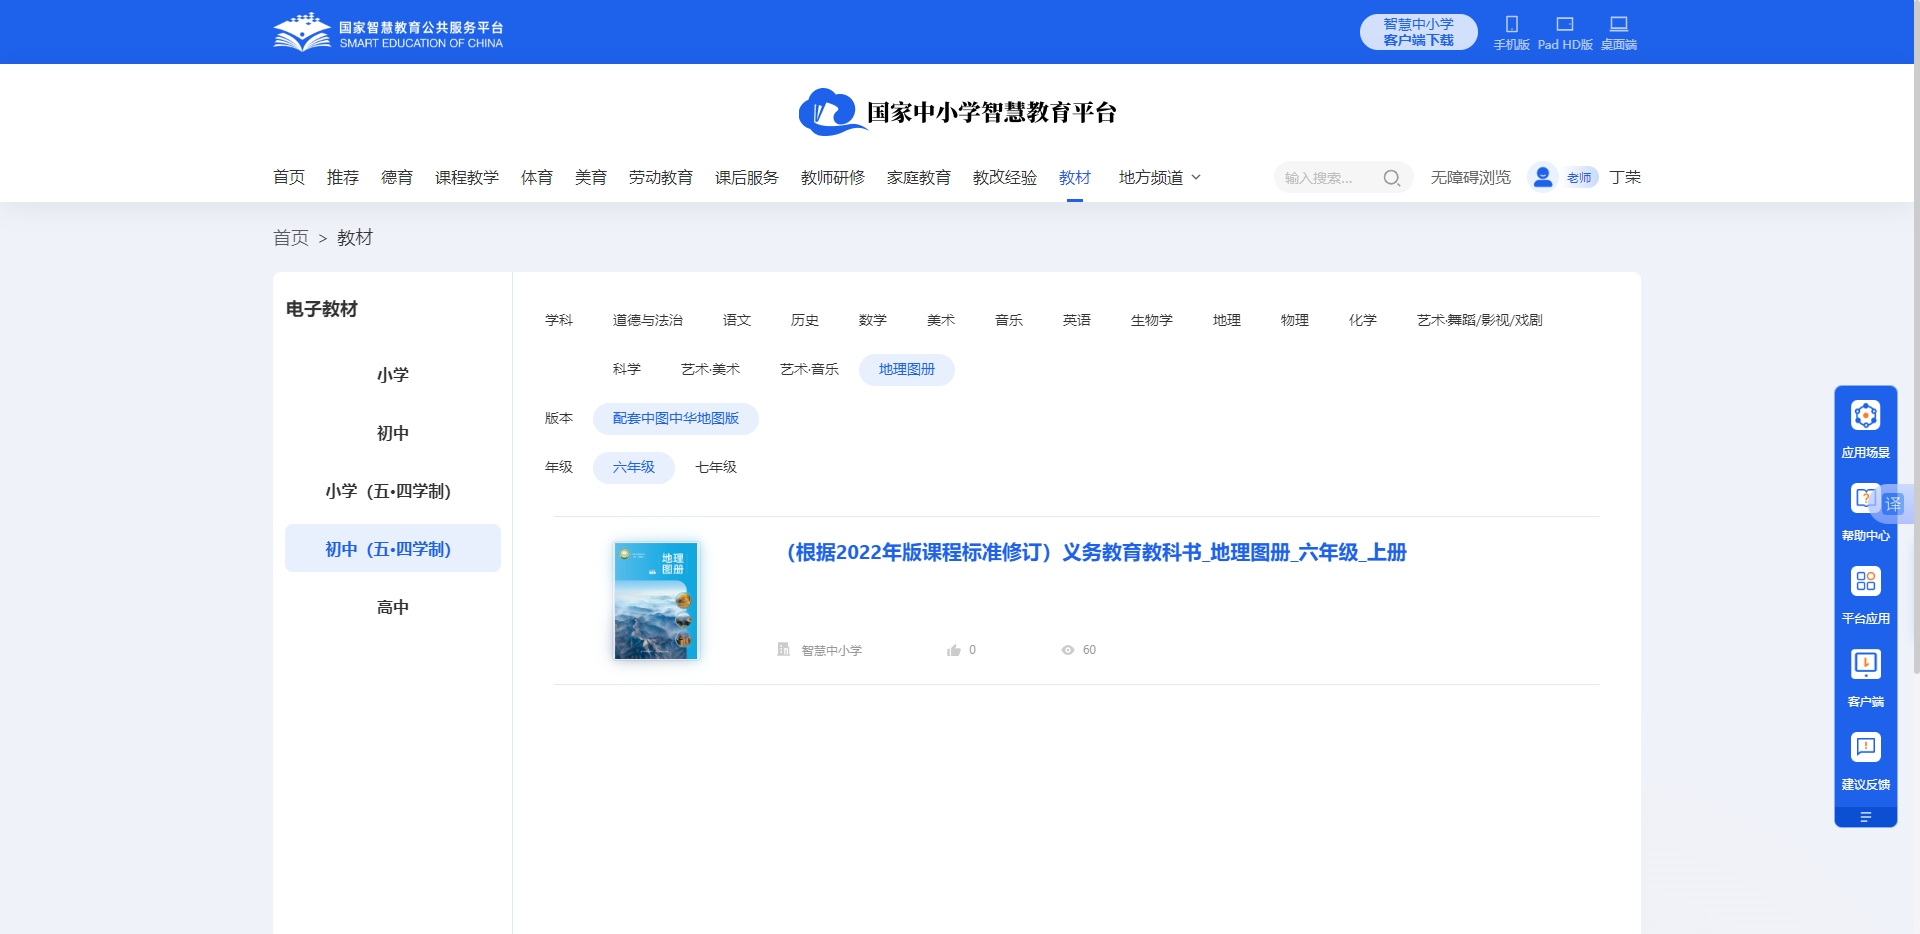Select the 六年级 grade filter
The image size is (1920, 934).
633,467
